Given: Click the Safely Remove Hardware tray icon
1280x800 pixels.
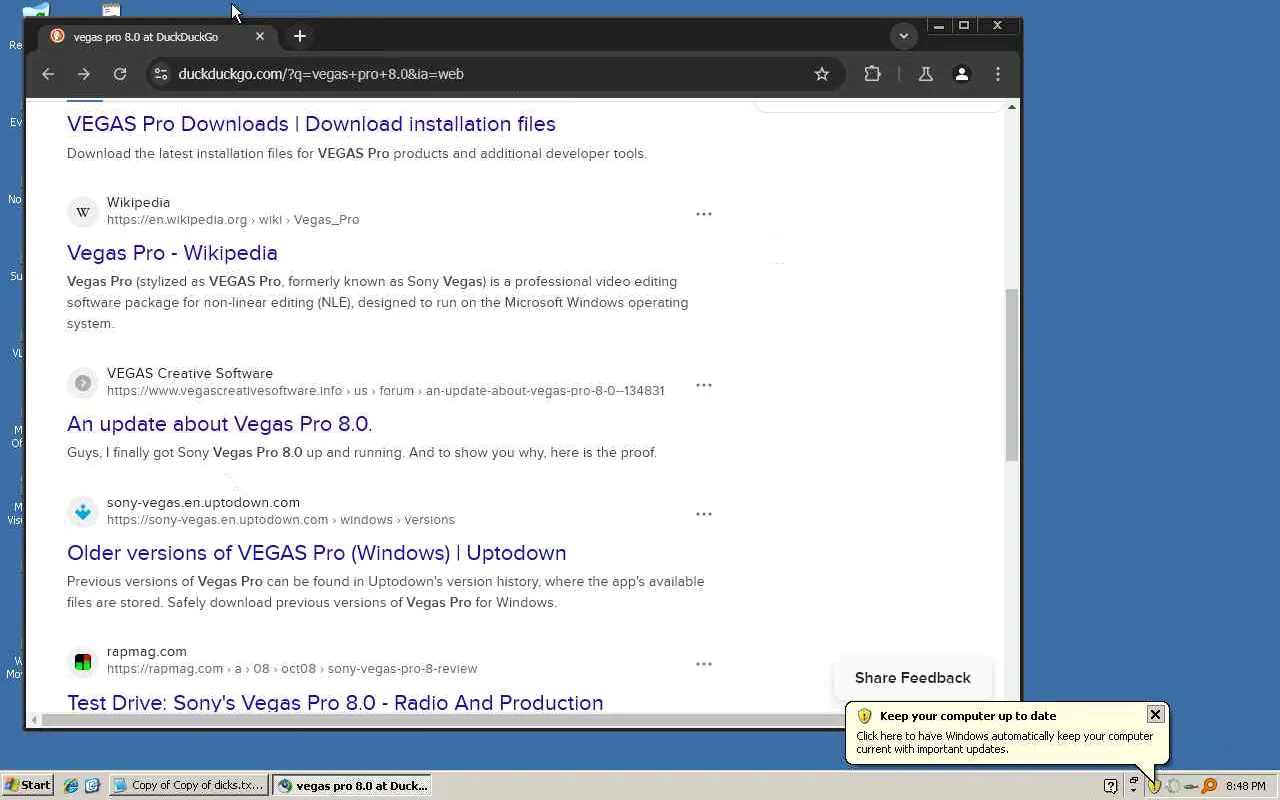Looking at the screenshot, I should (x=1190, y=786).
